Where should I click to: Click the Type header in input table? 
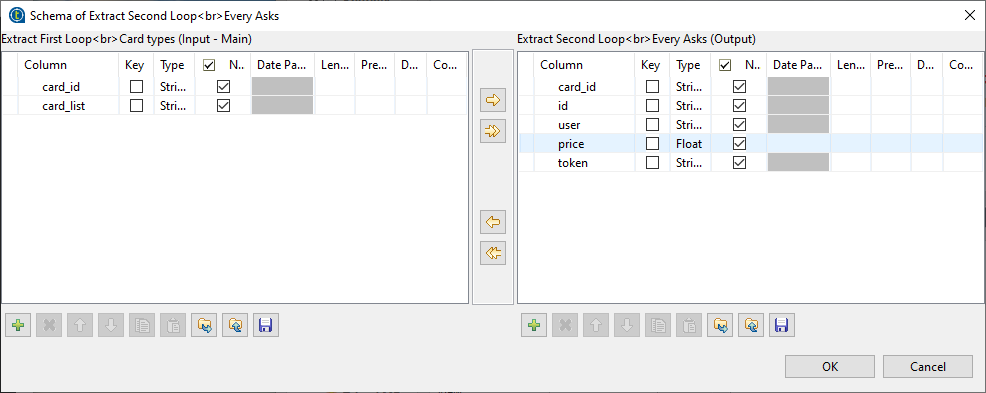pos(174,65)
